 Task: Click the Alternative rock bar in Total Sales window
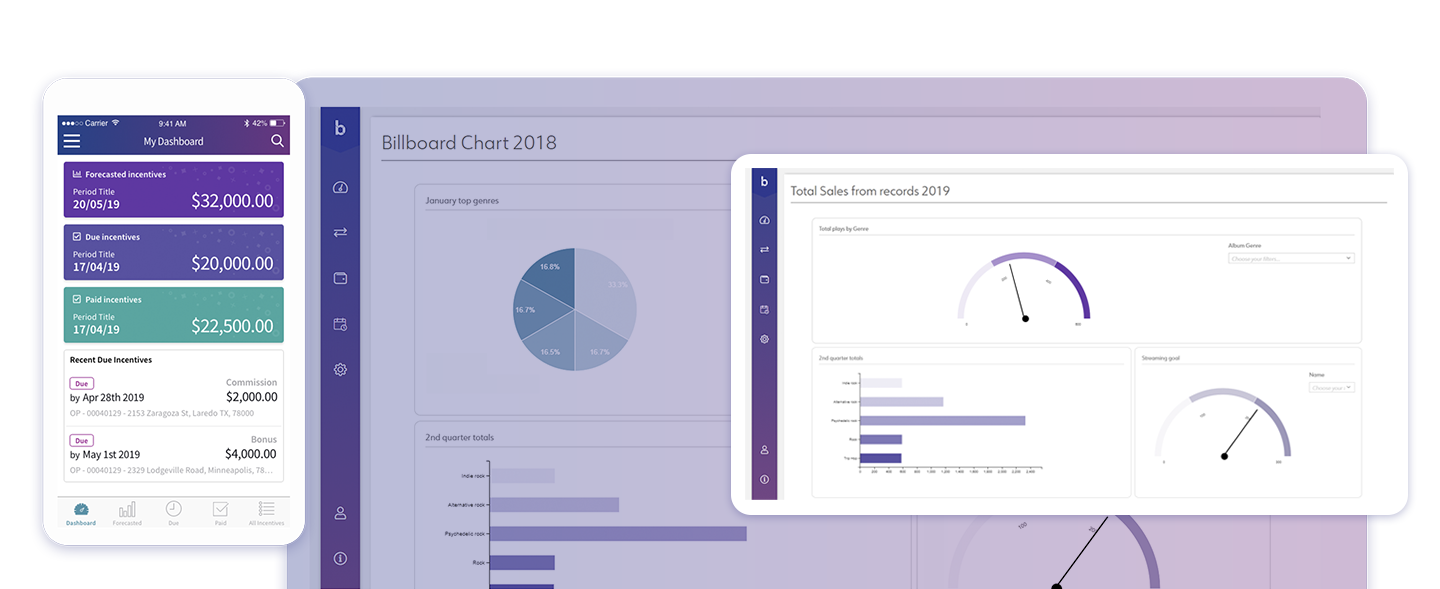coord(901,402)
